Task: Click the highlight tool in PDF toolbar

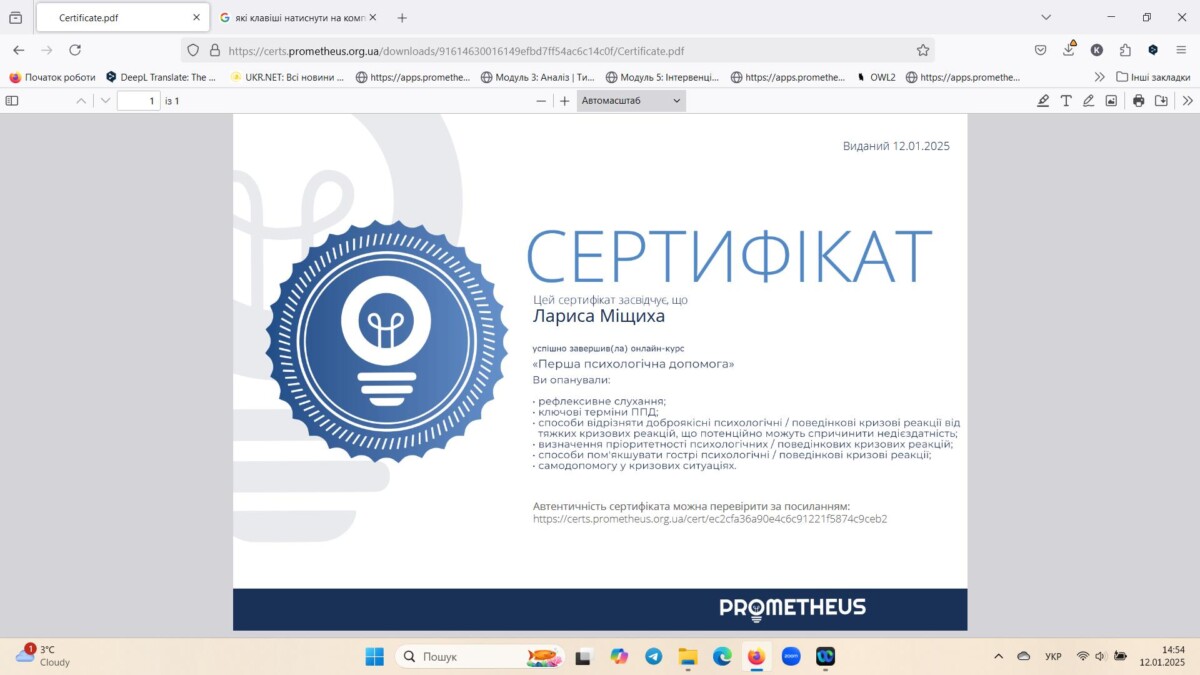Action: tap(1043, 101)
